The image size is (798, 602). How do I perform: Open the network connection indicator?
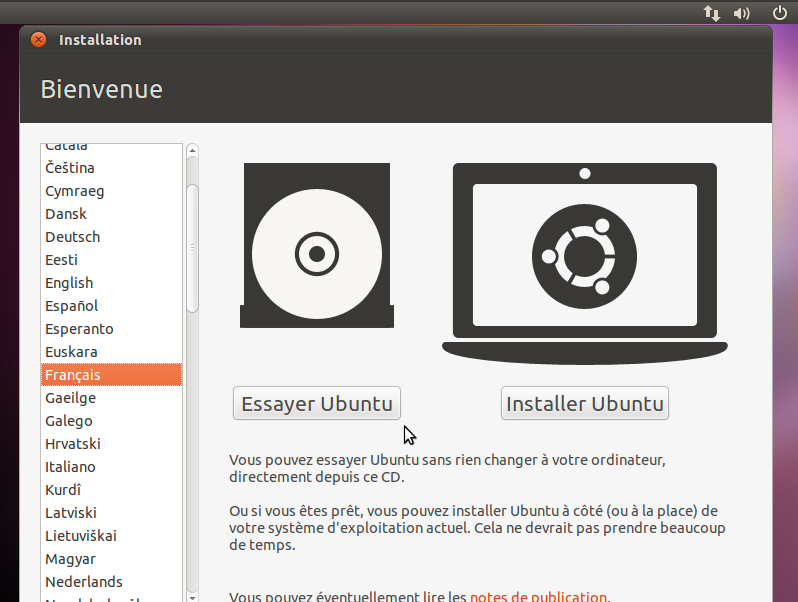(712, 13)
